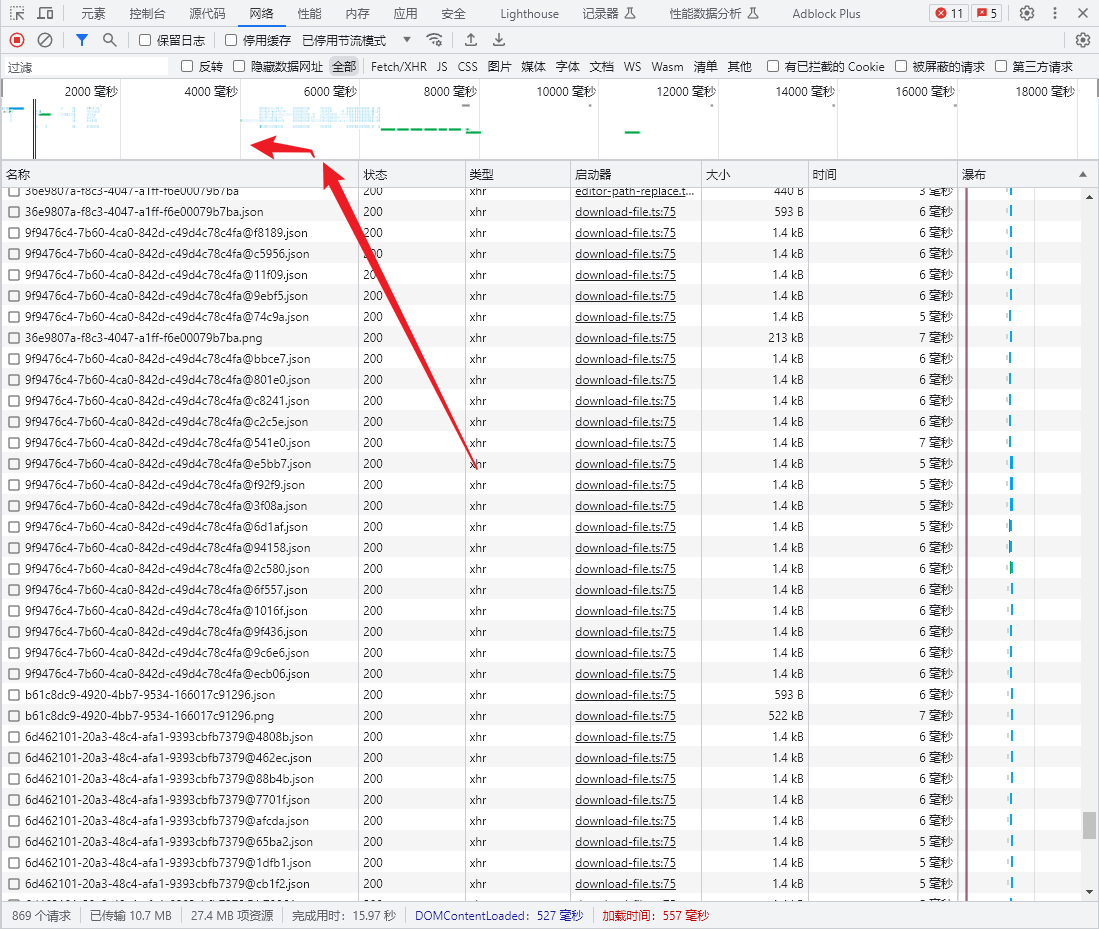Sort by 状态 column header
The height and width of the screenshot is (929, 1099).
click(x=411, y=174)
